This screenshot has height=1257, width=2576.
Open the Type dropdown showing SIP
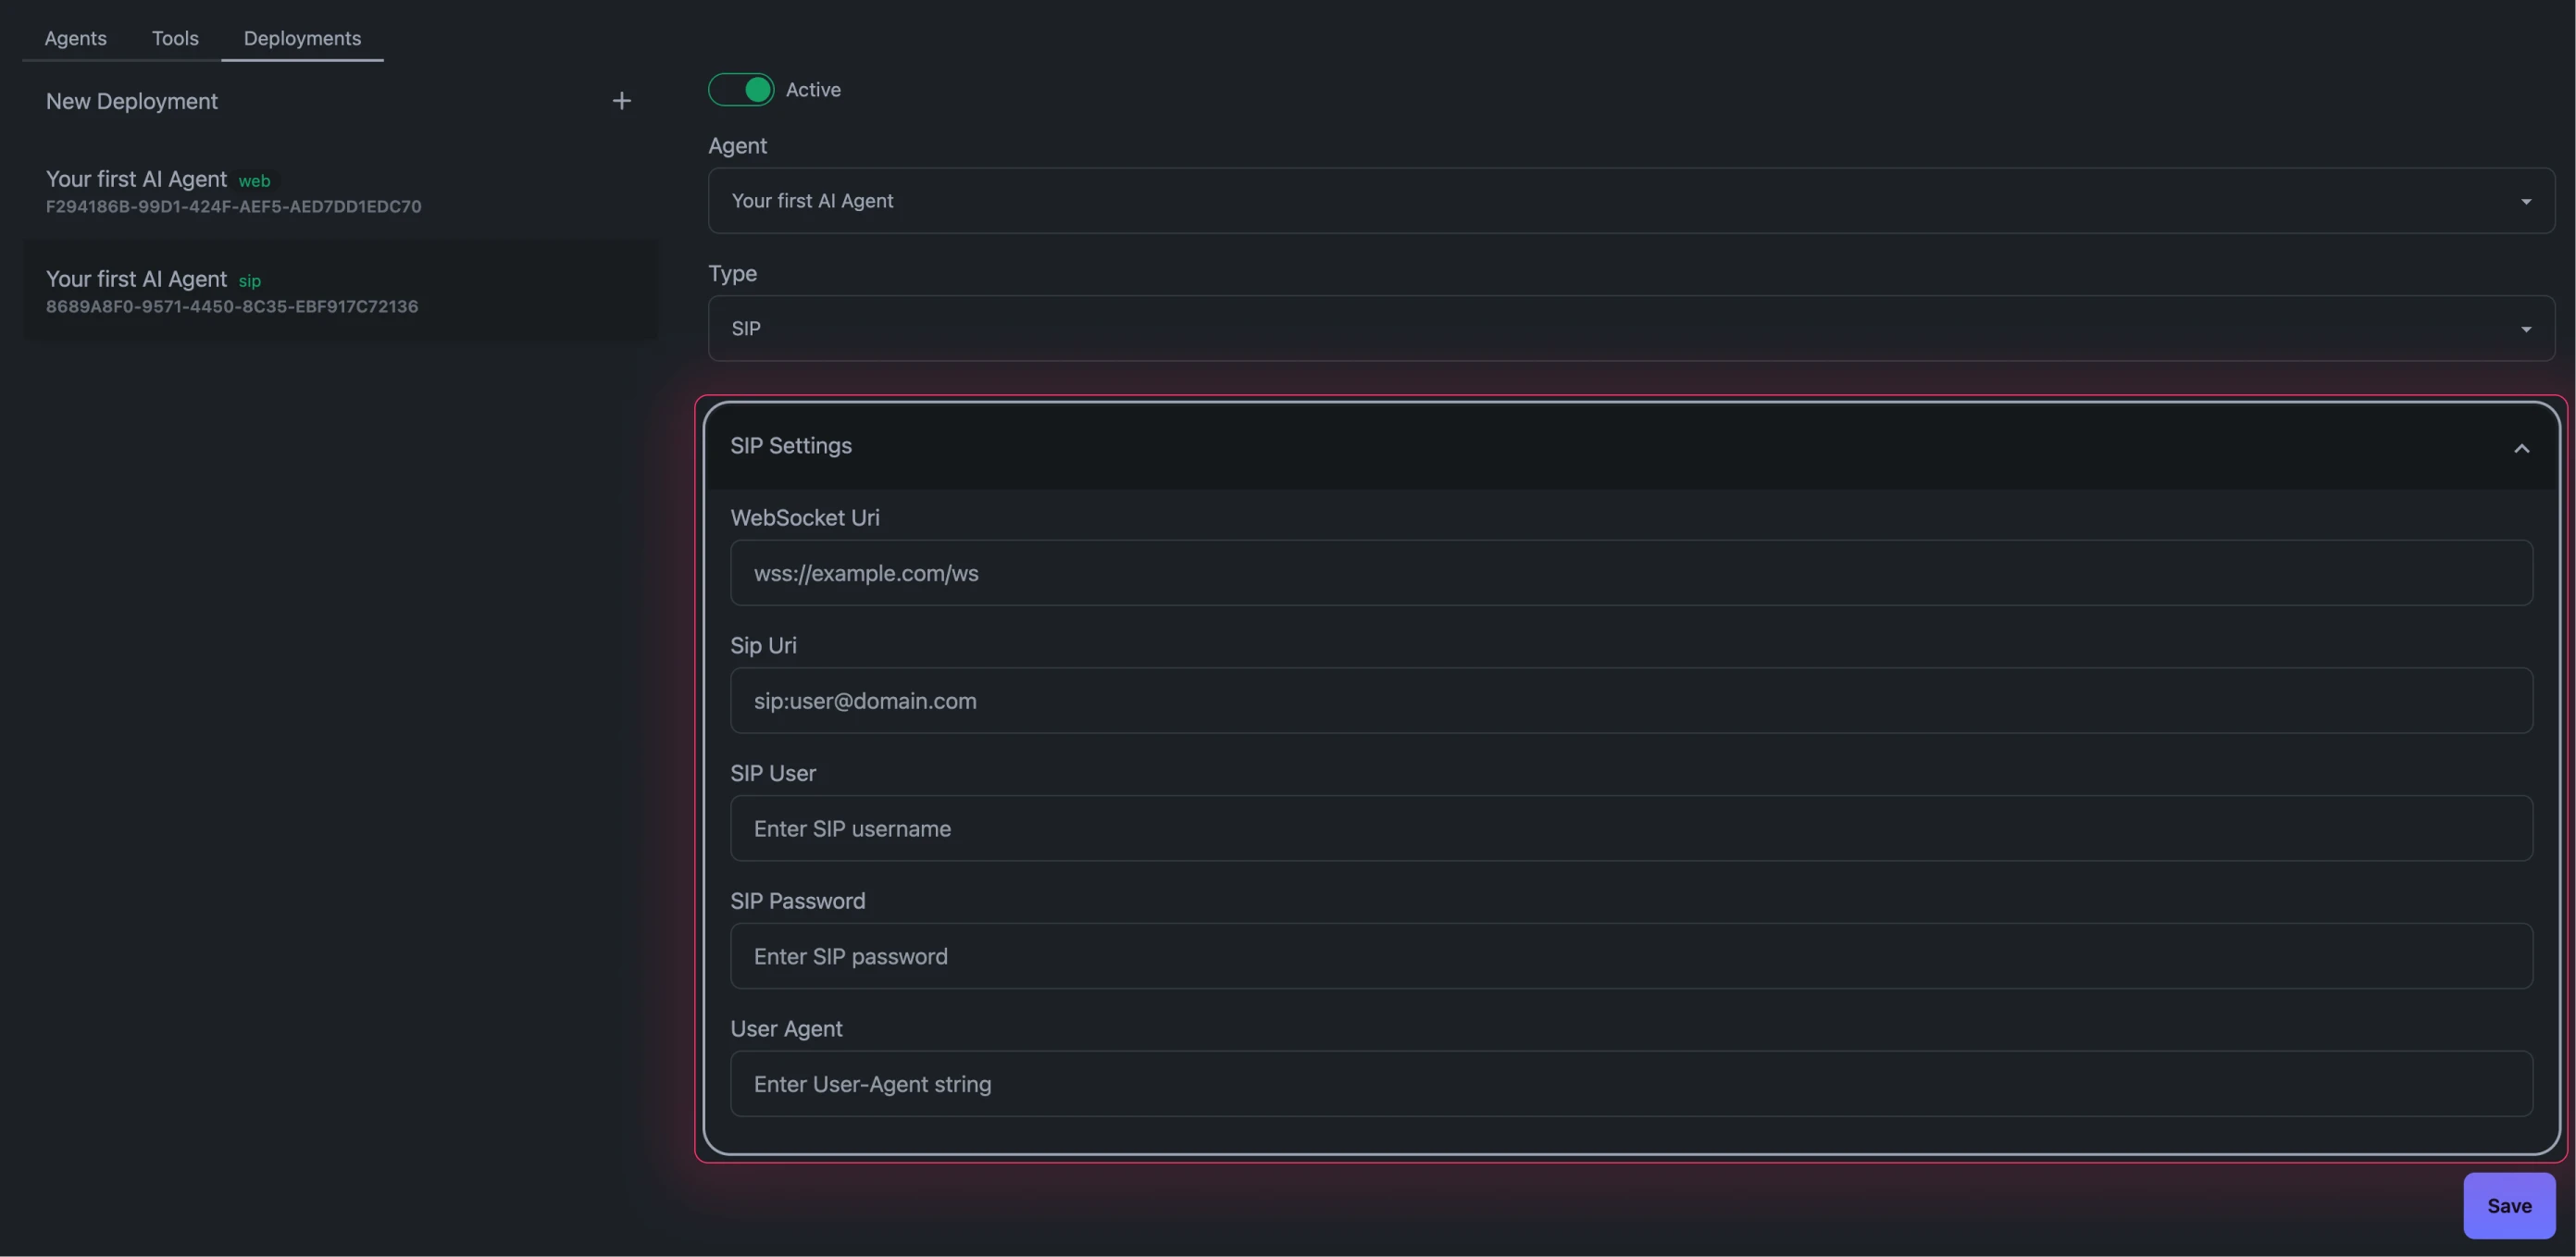click(x=1630, y=329)
